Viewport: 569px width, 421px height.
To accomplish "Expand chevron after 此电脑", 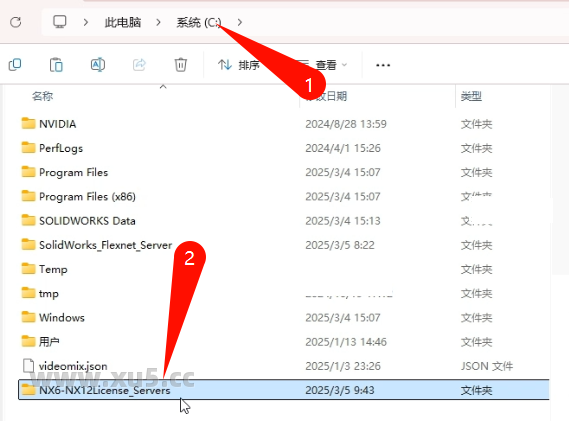I will [x=158, y=22].
